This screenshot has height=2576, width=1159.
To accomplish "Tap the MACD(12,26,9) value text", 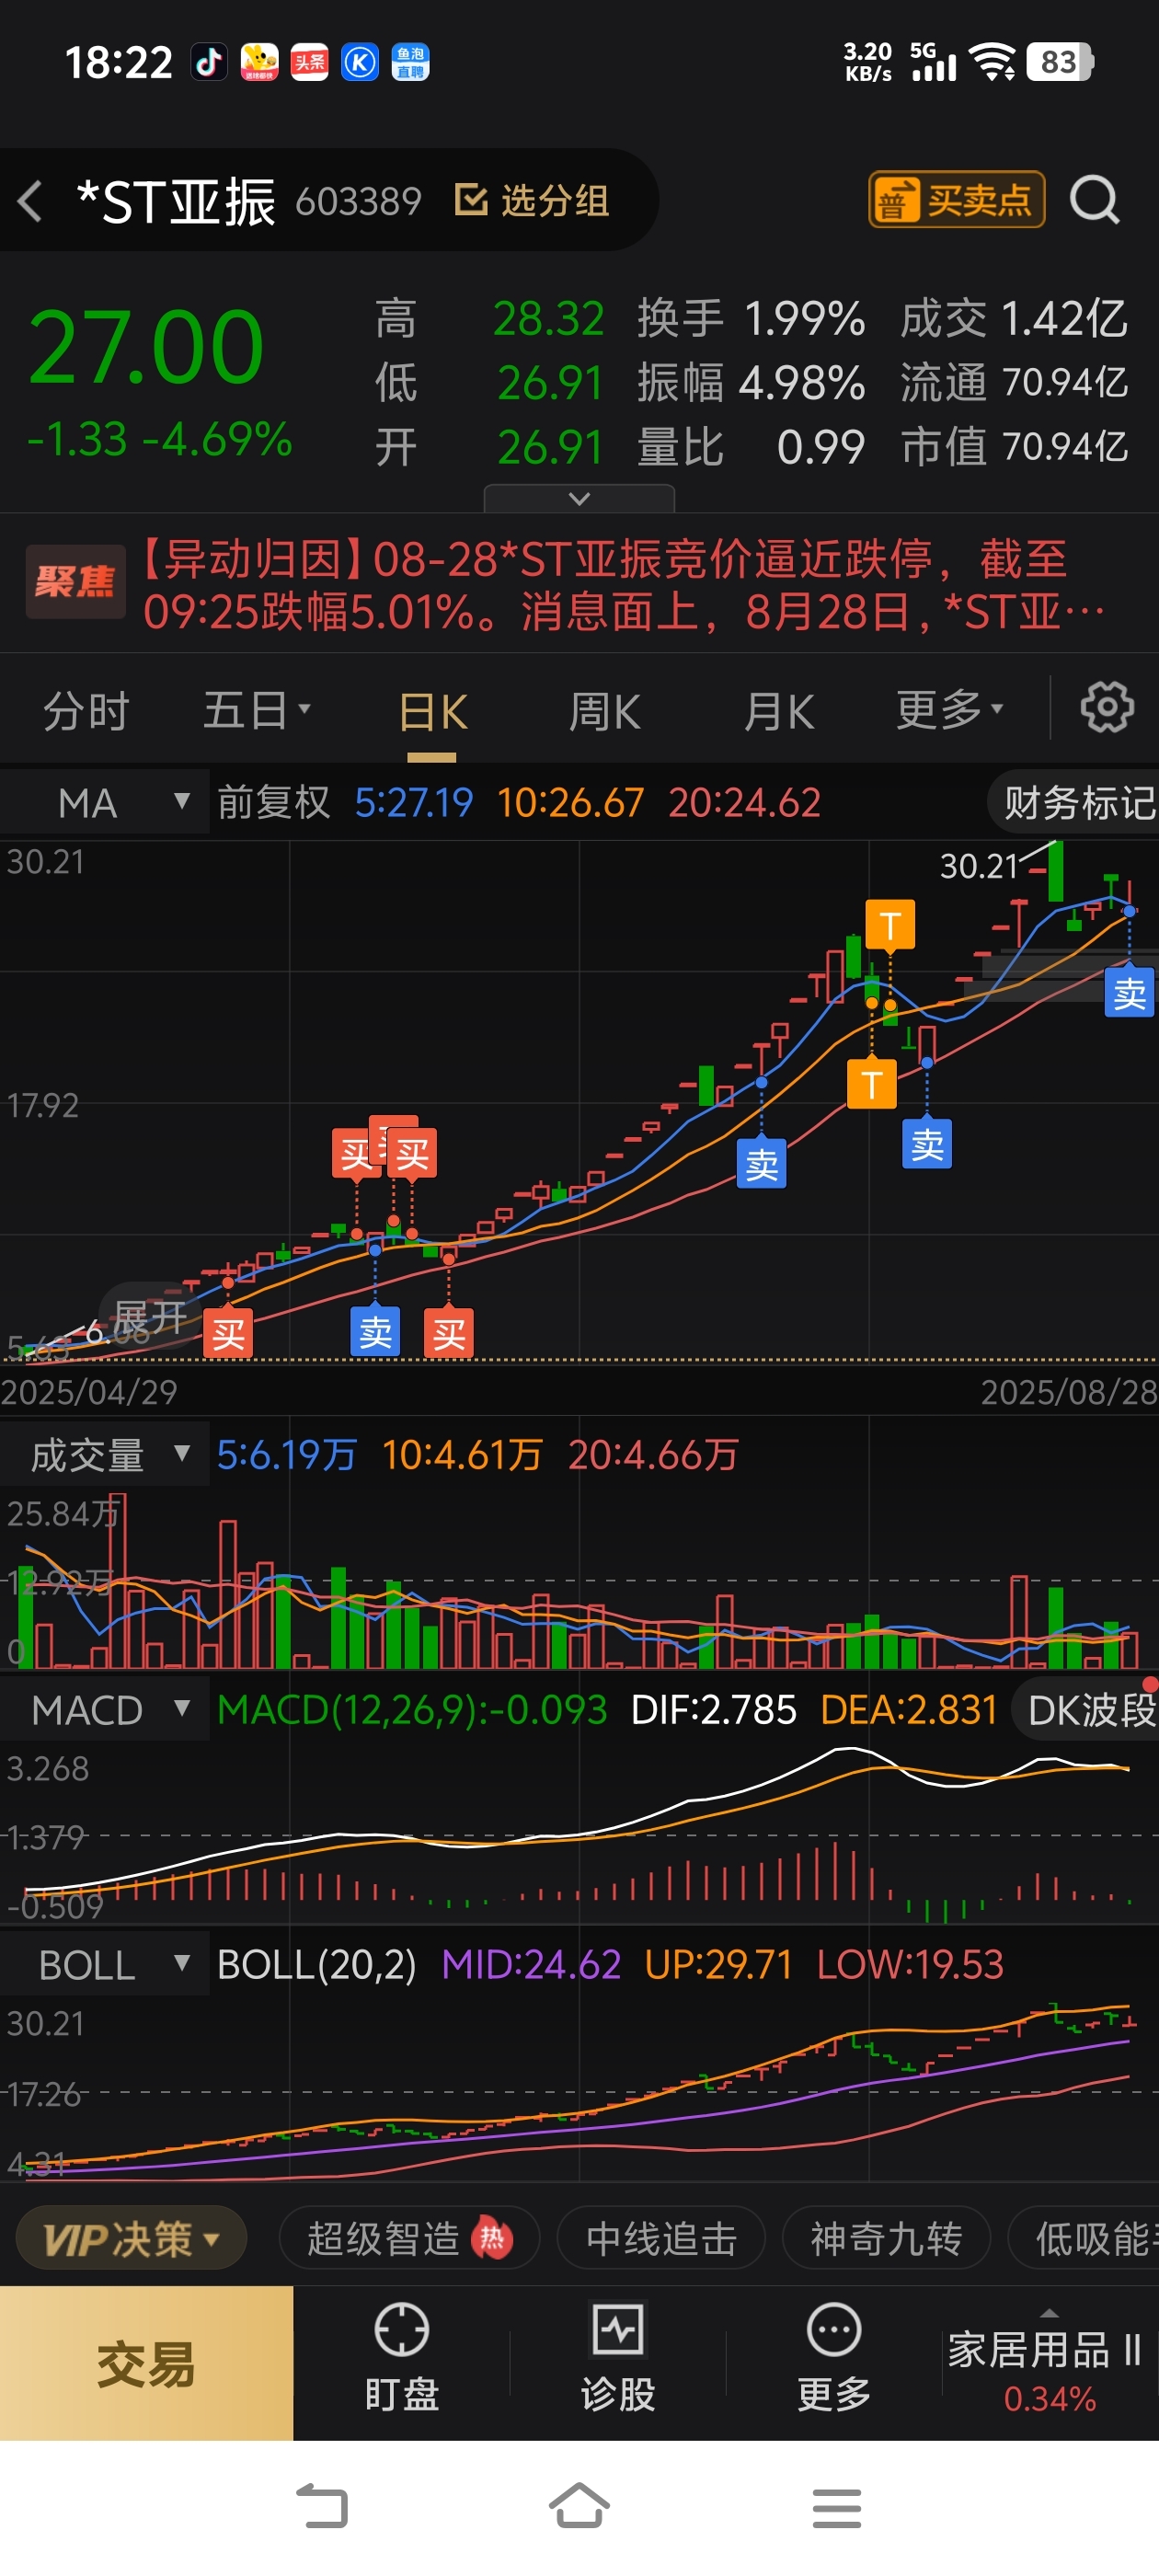I will pos(412,1710).
